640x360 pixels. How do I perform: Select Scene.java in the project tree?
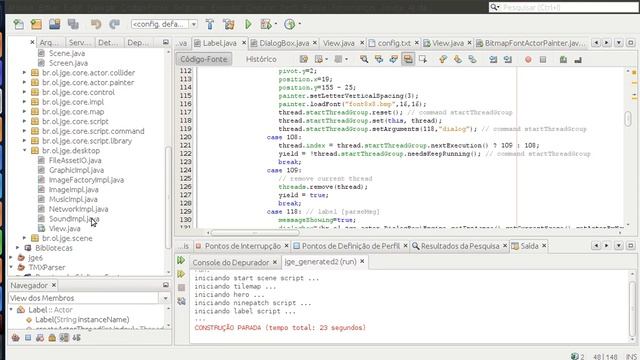point(67,53)
